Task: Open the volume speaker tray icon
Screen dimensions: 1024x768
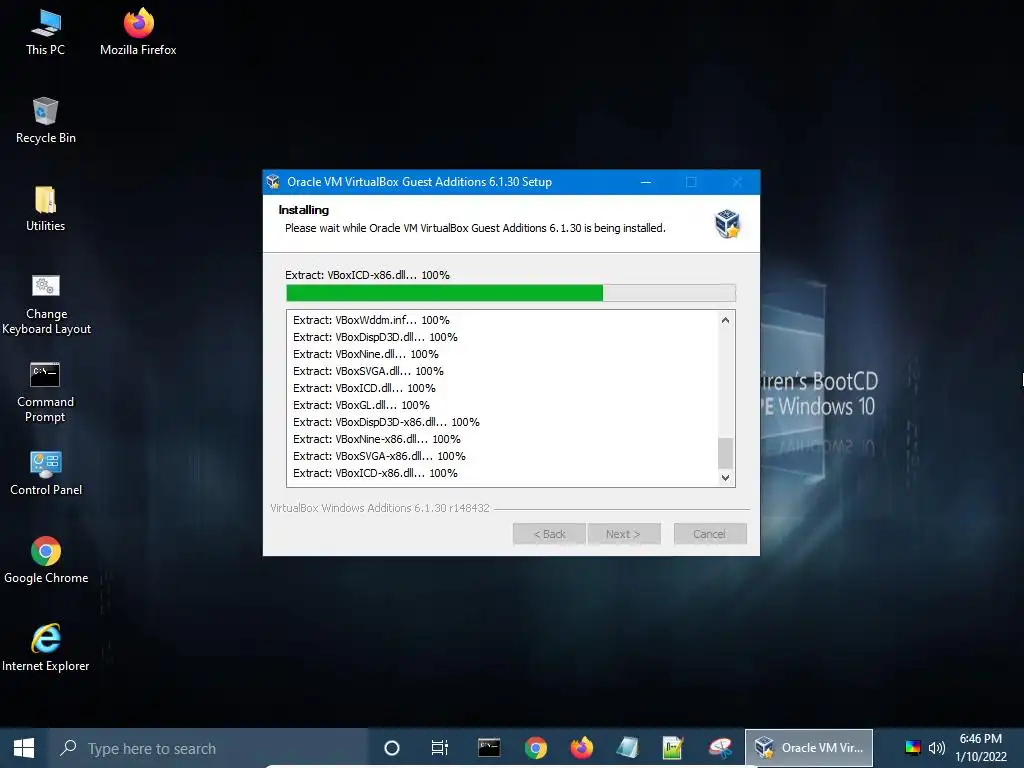Action: (936, 748)
